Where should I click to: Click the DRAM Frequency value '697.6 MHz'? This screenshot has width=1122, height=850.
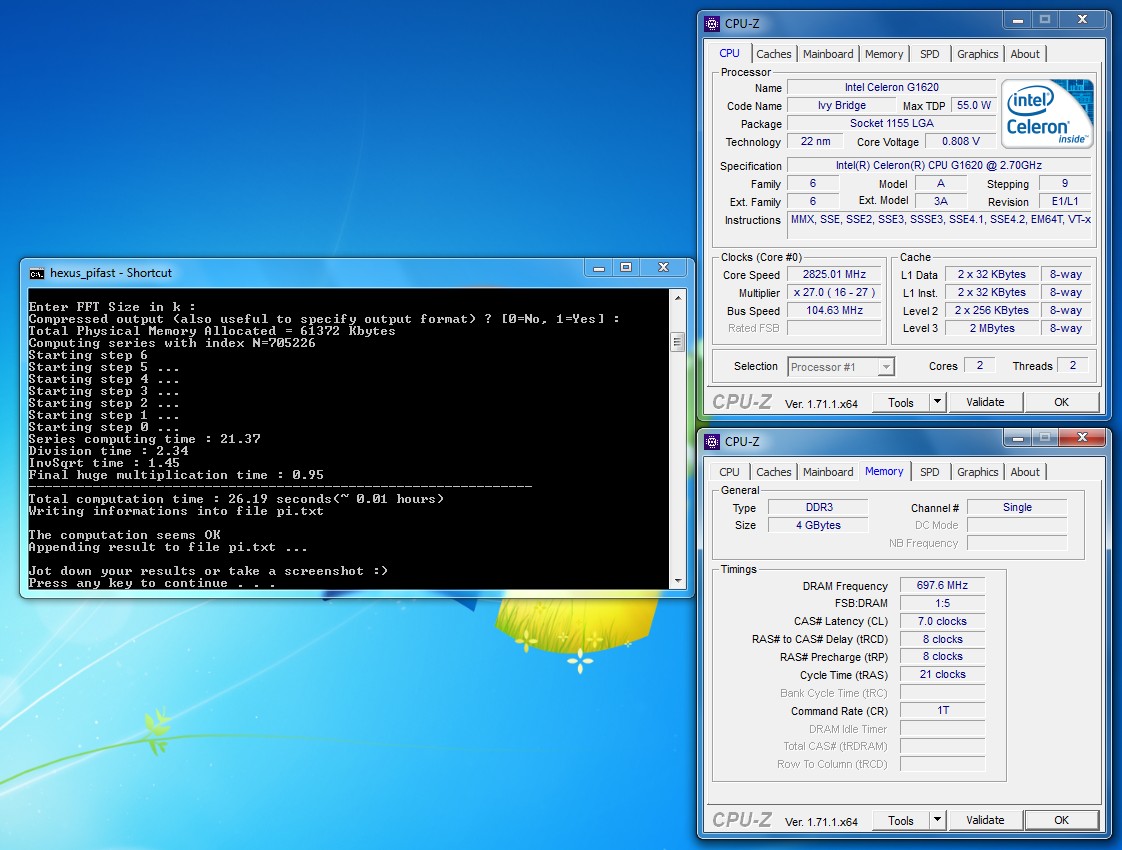click(942, 585)
